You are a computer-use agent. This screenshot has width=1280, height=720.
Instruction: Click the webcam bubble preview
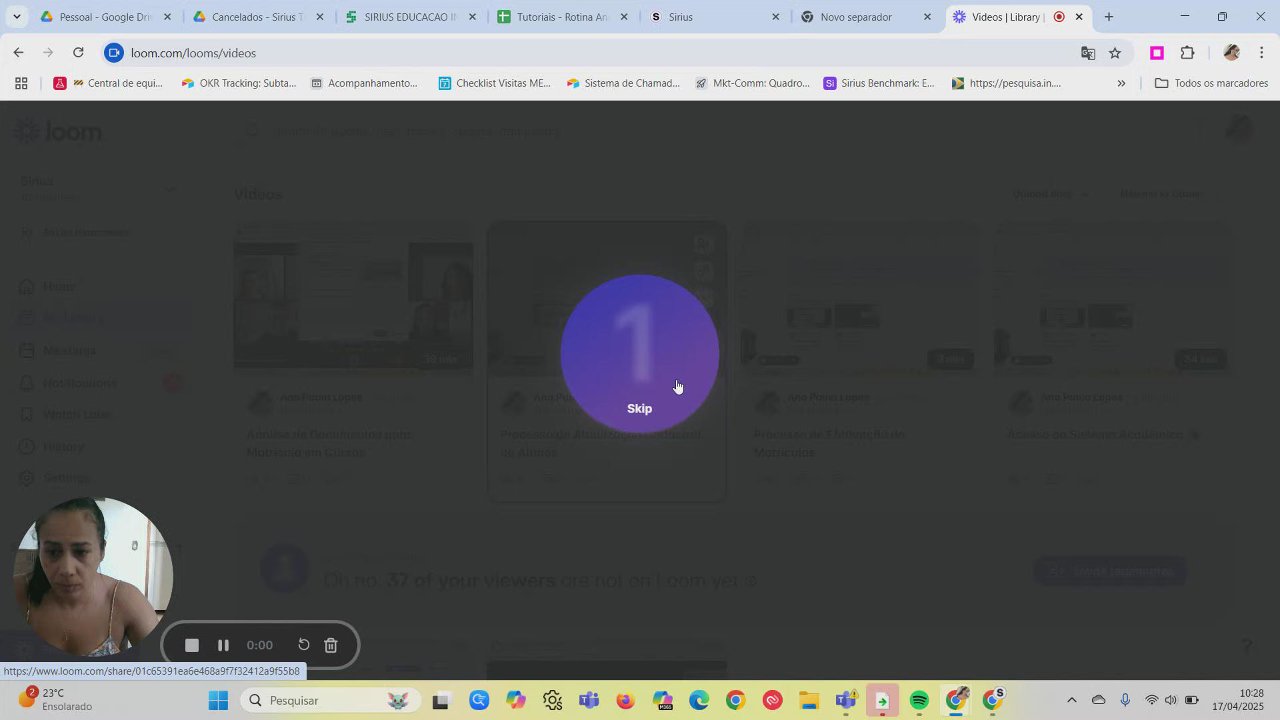tap(93, 576)
